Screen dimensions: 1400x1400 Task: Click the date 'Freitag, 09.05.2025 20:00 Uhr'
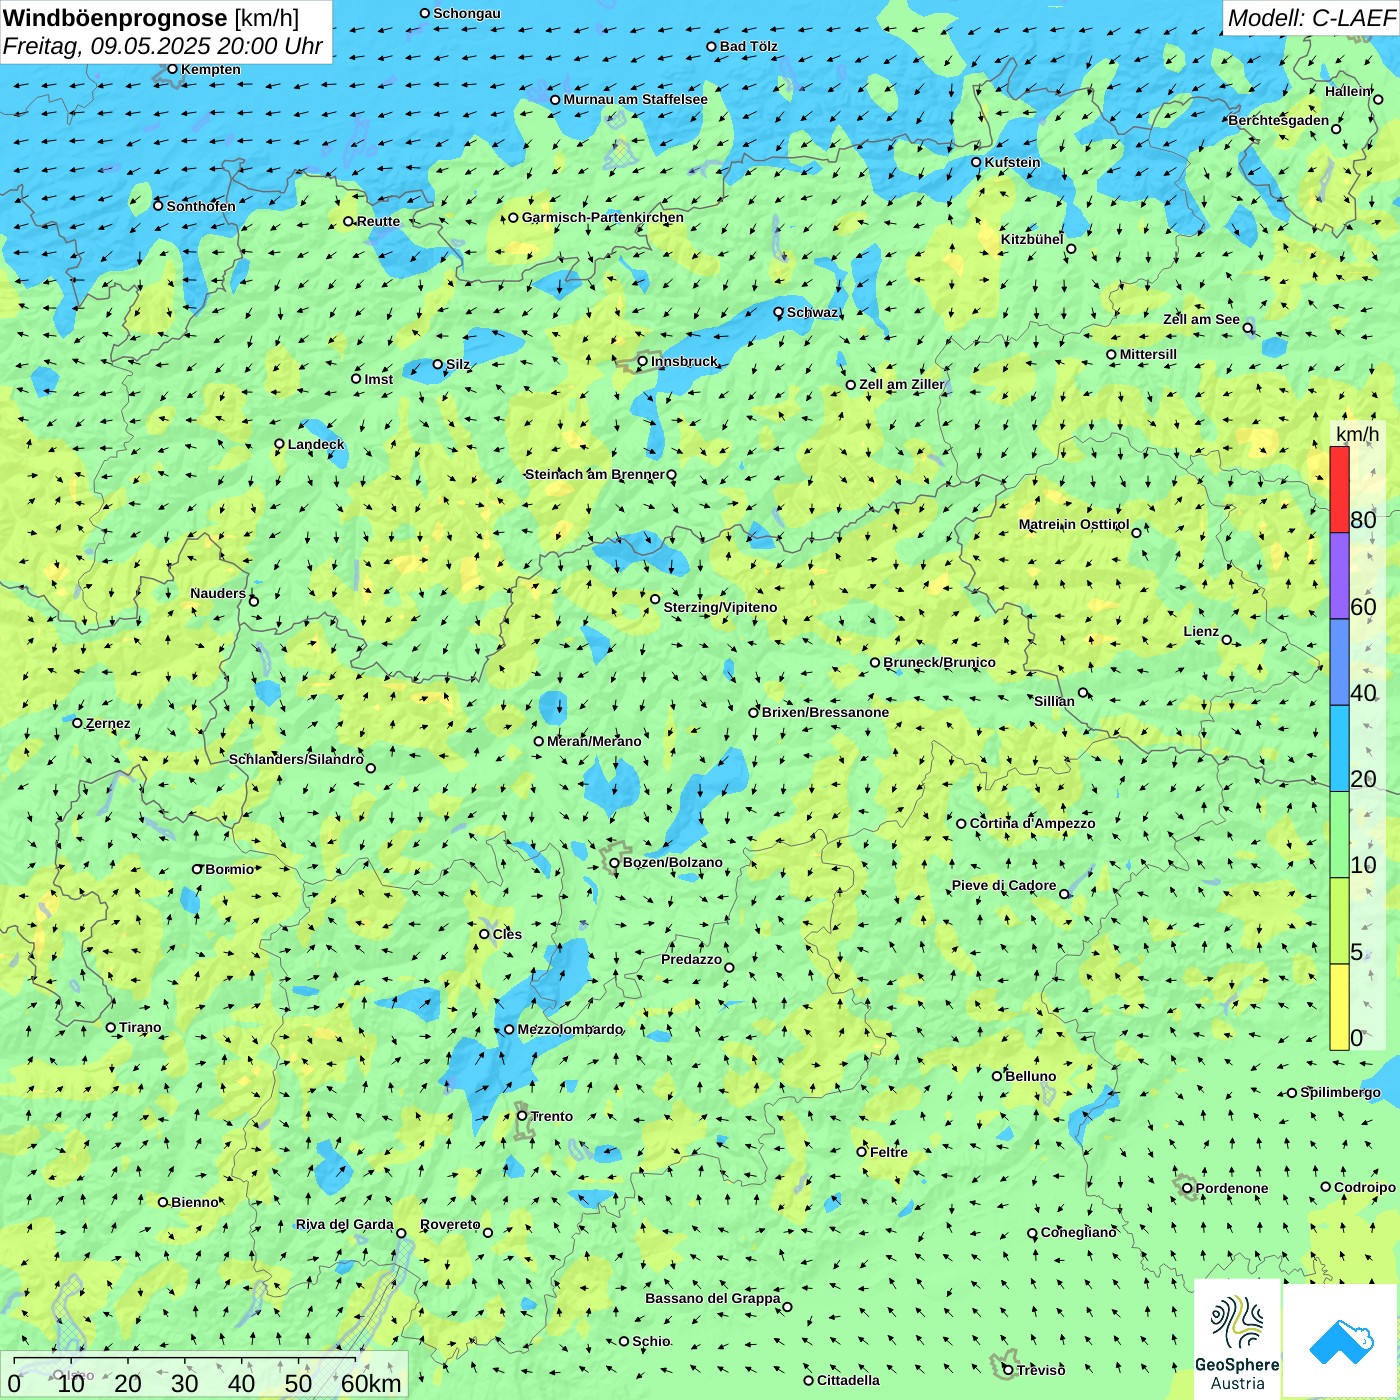(x=163, y=46)
